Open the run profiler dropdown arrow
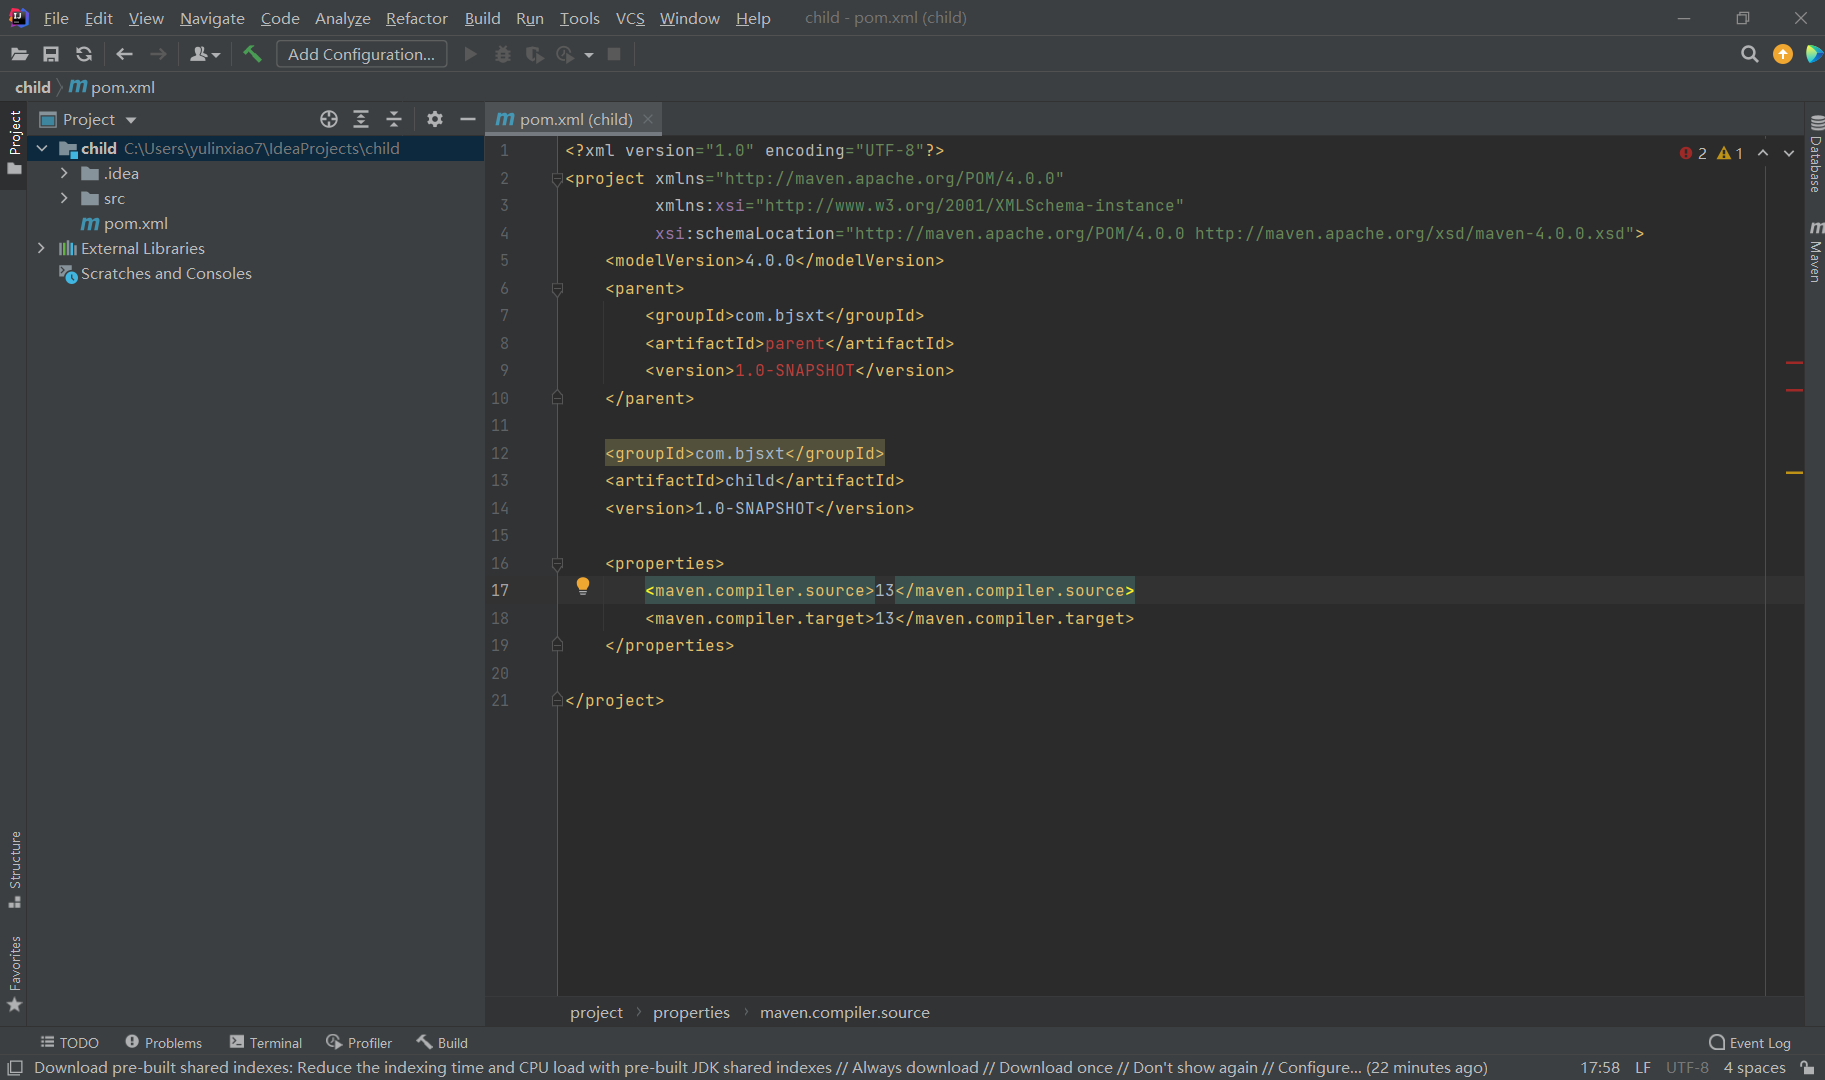This screenshot has height=1080, width=1825. coord(589,54)
